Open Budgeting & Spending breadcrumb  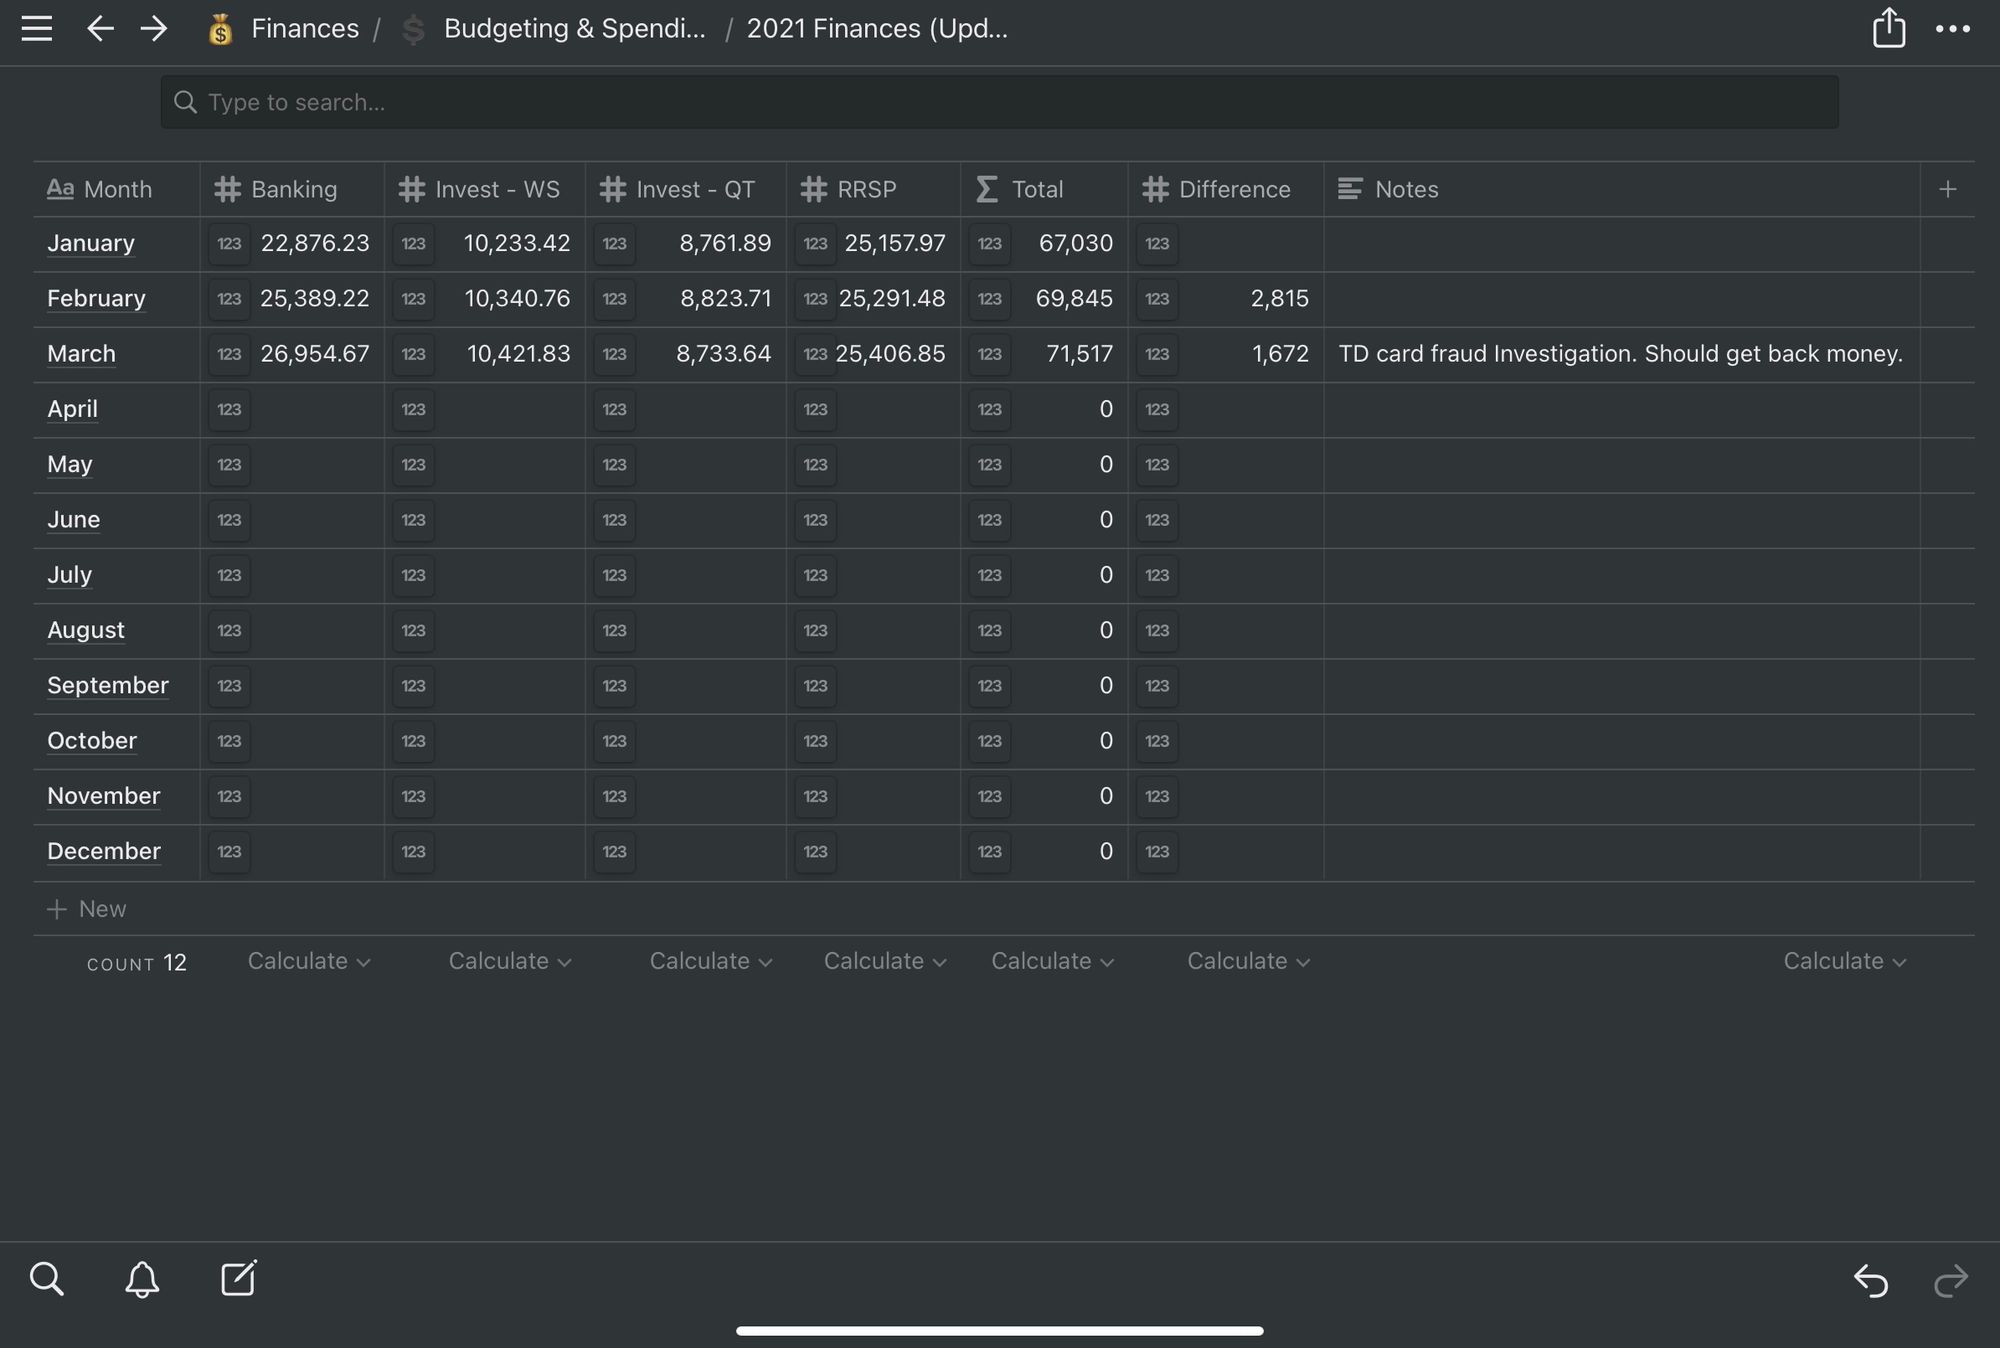tap(574, 28)
